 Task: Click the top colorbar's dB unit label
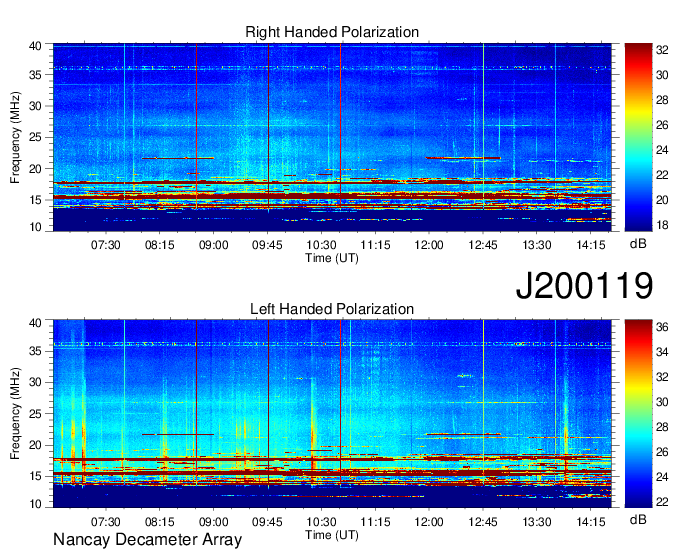click(x=638, y=244)
